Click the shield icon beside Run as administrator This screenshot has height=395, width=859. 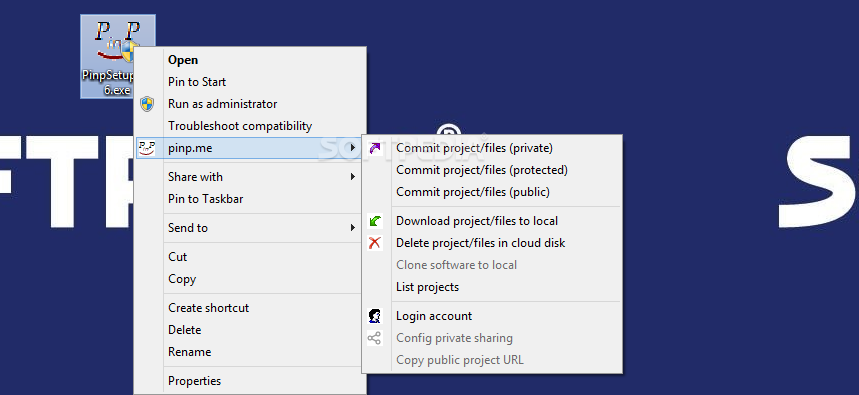coord(147,104)
